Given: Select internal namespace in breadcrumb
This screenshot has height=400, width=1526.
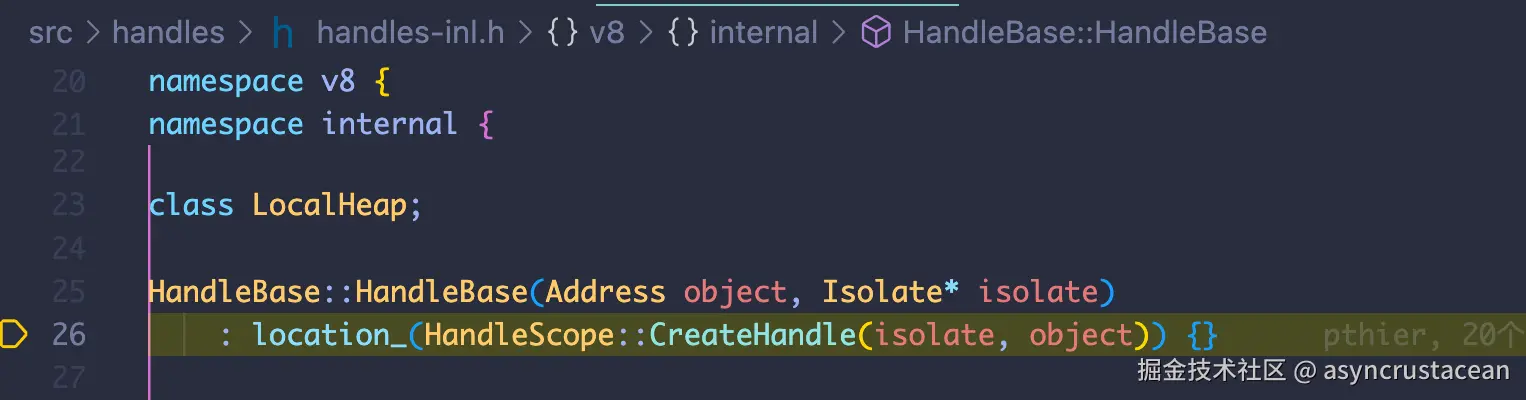Looking at the screenshot, I should tap(763, 33).
